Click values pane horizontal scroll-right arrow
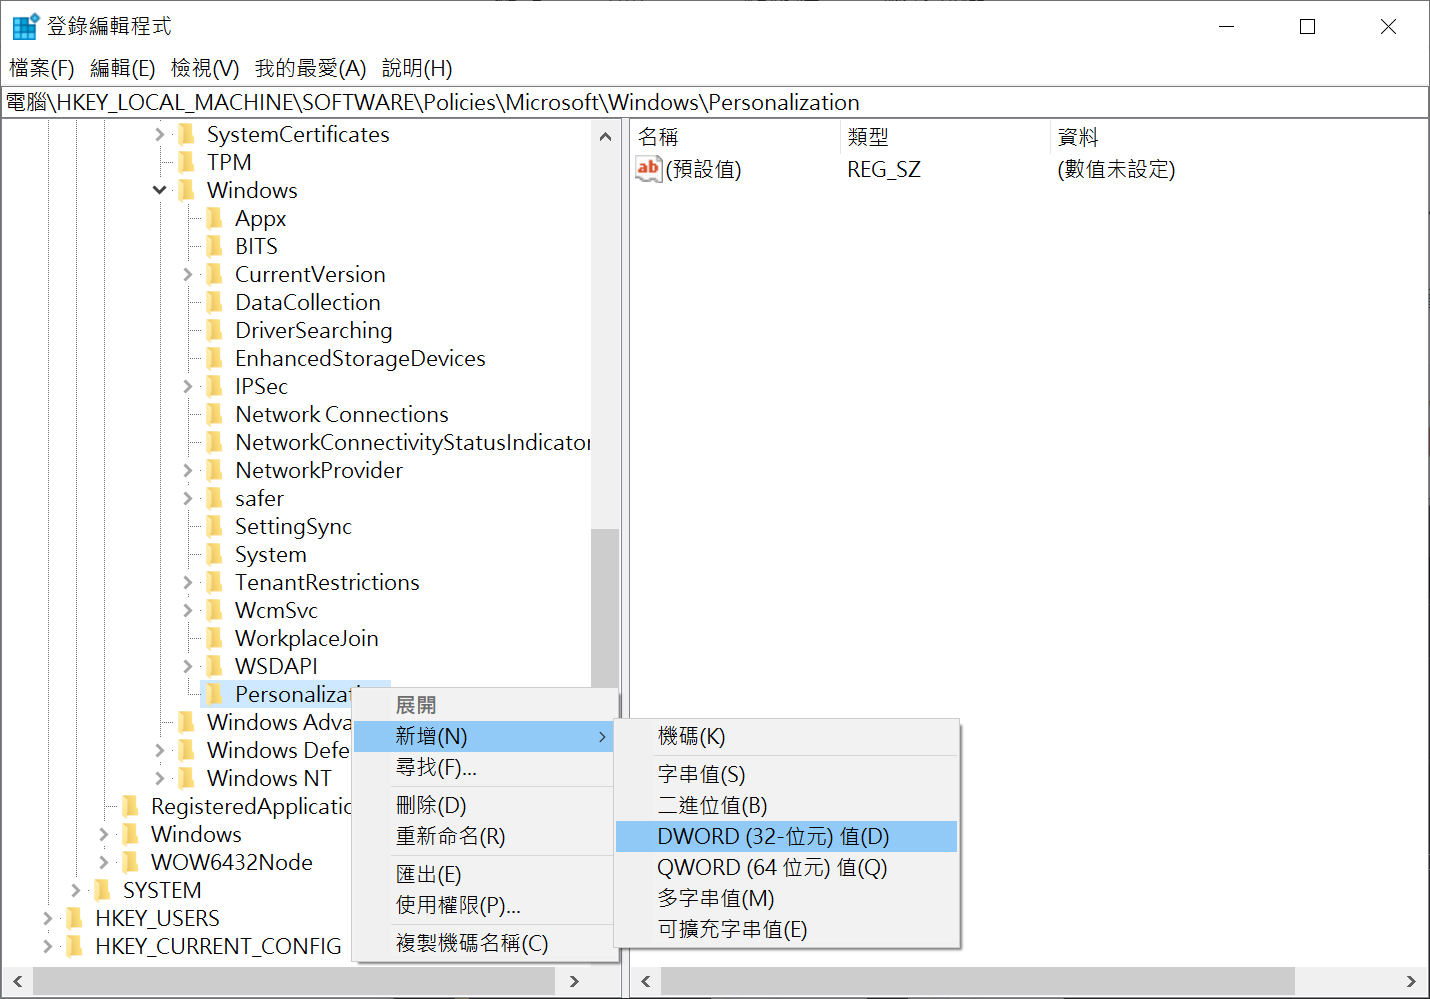This screenshot has height=999, width=1430. point(1411,981)
